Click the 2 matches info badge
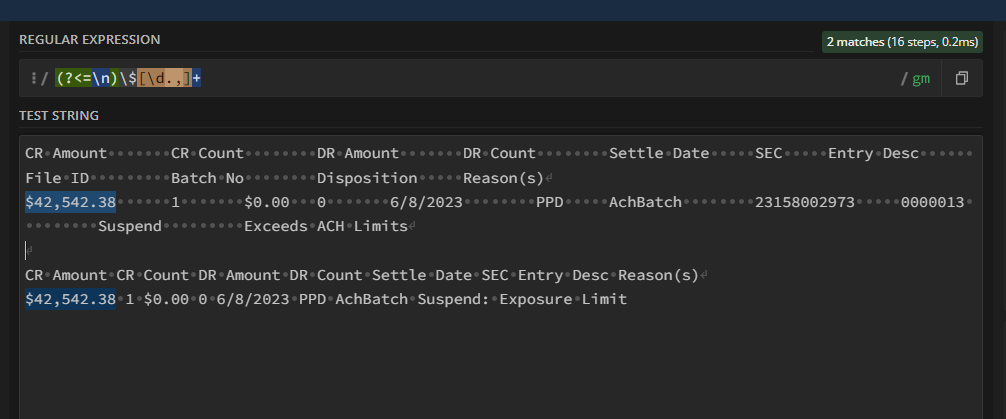1006x419 pixels. click(889, 41)
